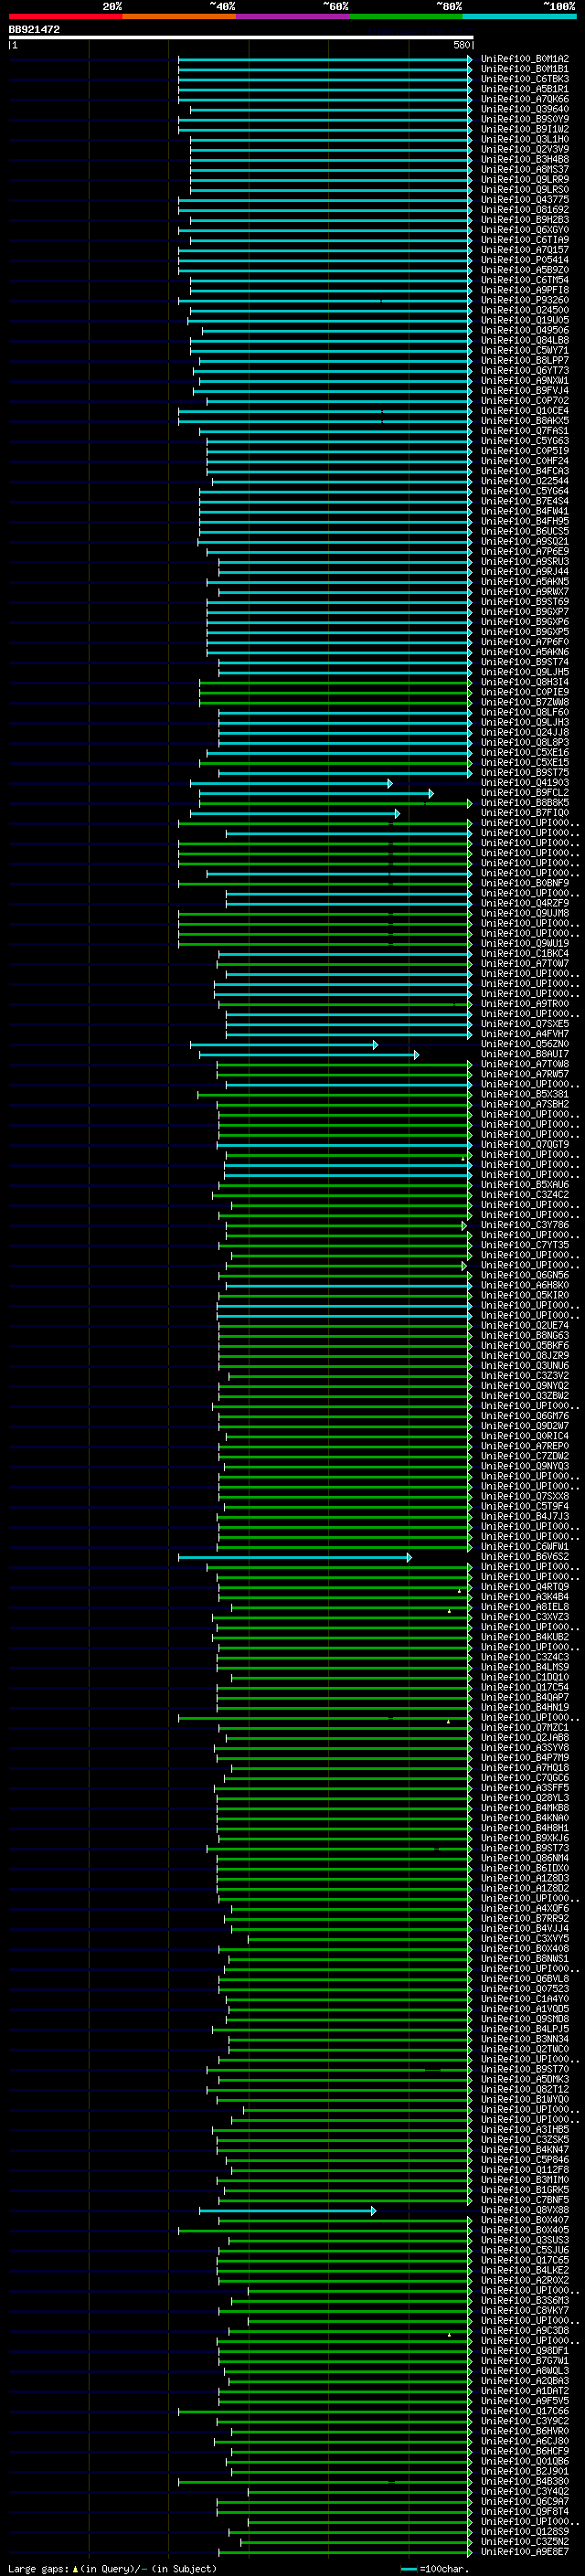Select label UniRef100_Q10CE4
Image resolution: width=585 pixels, height=2576 pixels.
click(x=524, y=411)
